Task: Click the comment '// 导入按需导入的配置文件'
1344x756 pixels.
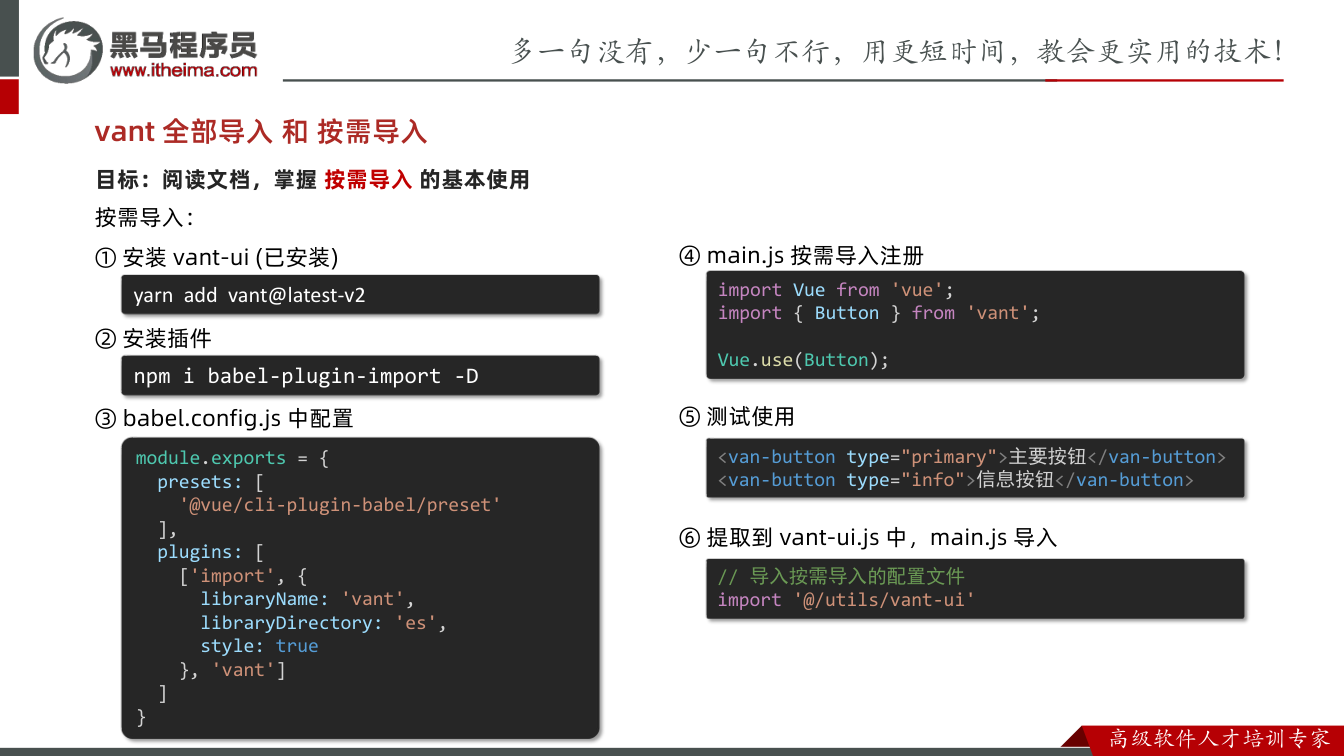Action: click(x=841, y=576)
